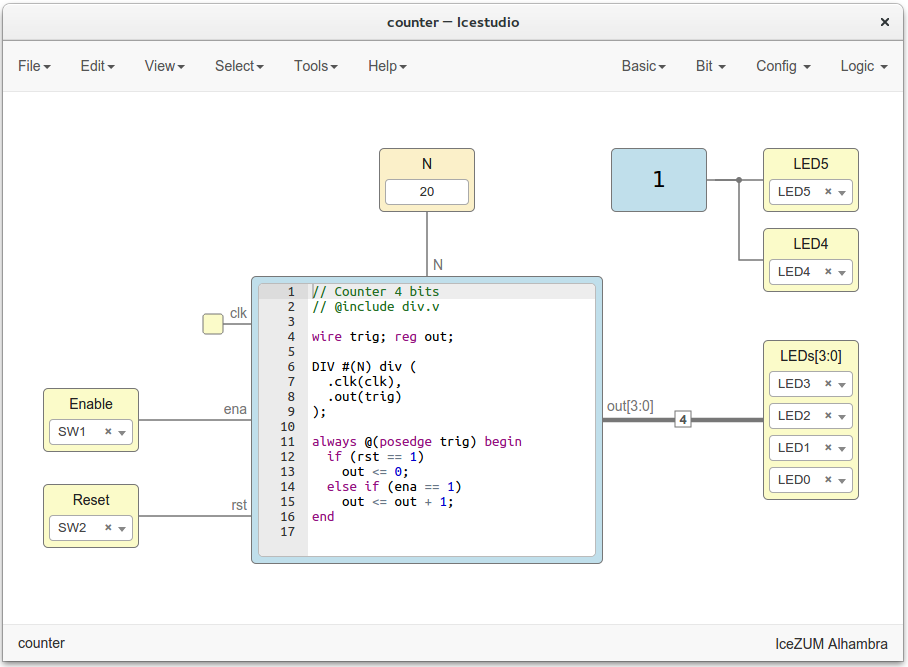This screenshot has height=667, width=908.
Task: Select the small clk input block
Action: pos(213,324)
